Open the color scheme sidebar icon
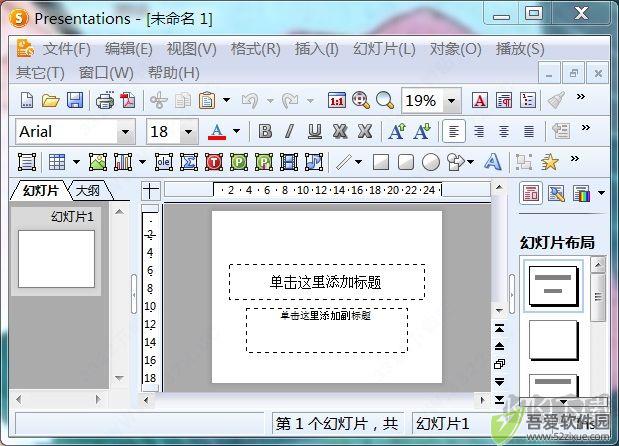619x446 pixels. pos(581,193)
